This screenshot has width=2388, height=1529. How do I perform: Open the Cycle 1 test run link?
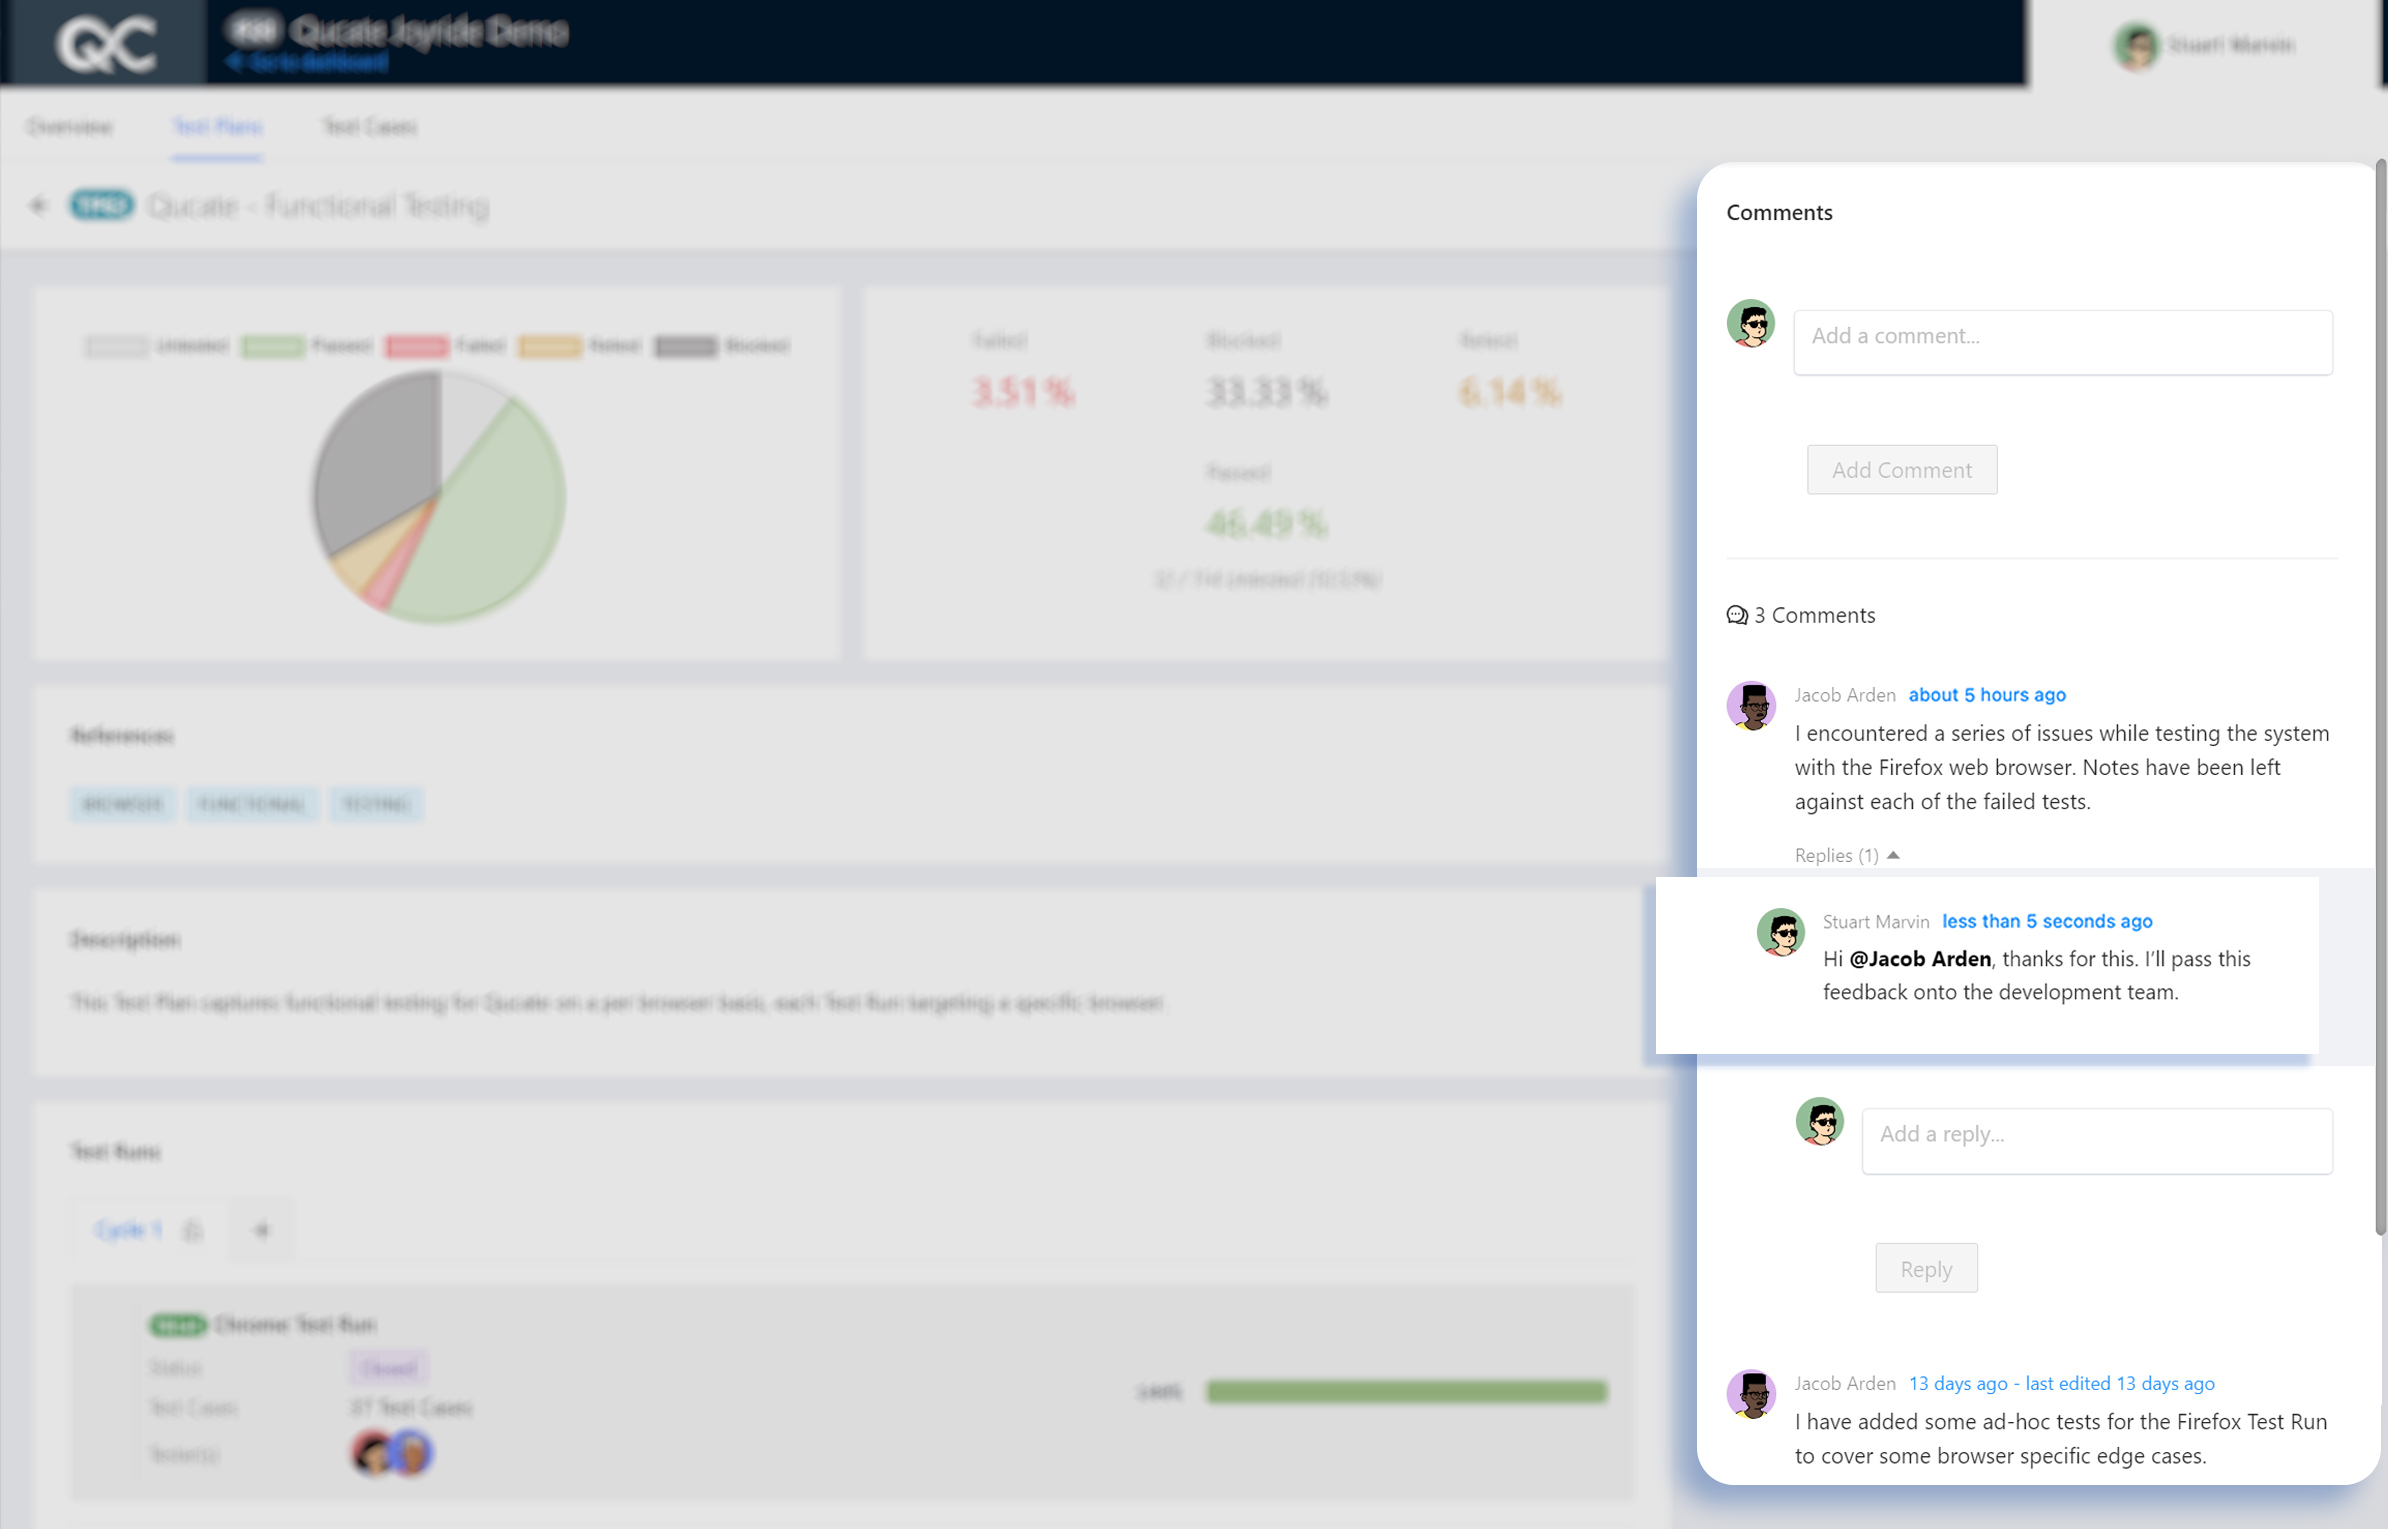pyautogui.click(x=127, y=1230)
